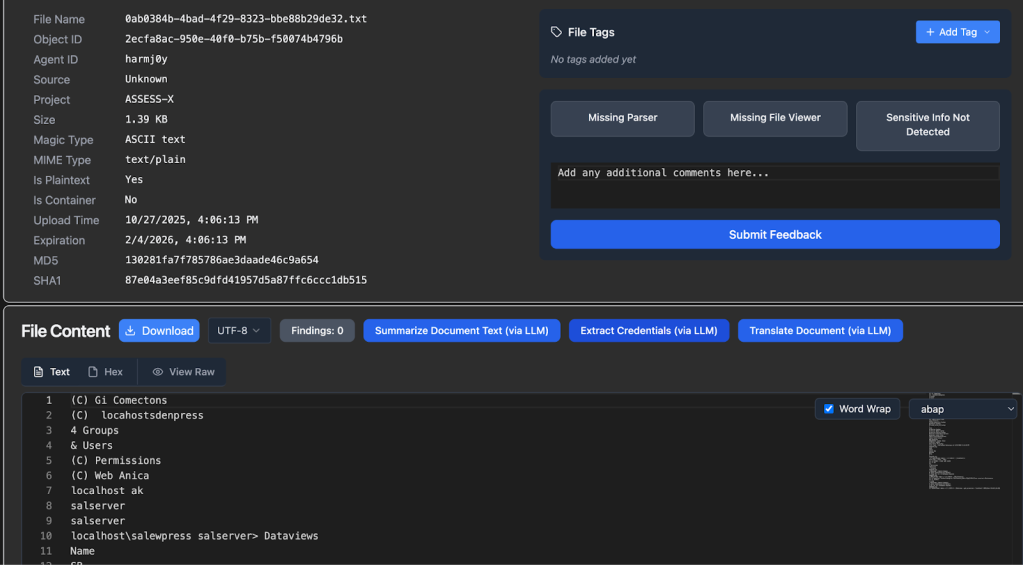1023x565 pixels.
Task: Toggle the Missing File Viewer feedback option
Action: [x=775, y=118]
